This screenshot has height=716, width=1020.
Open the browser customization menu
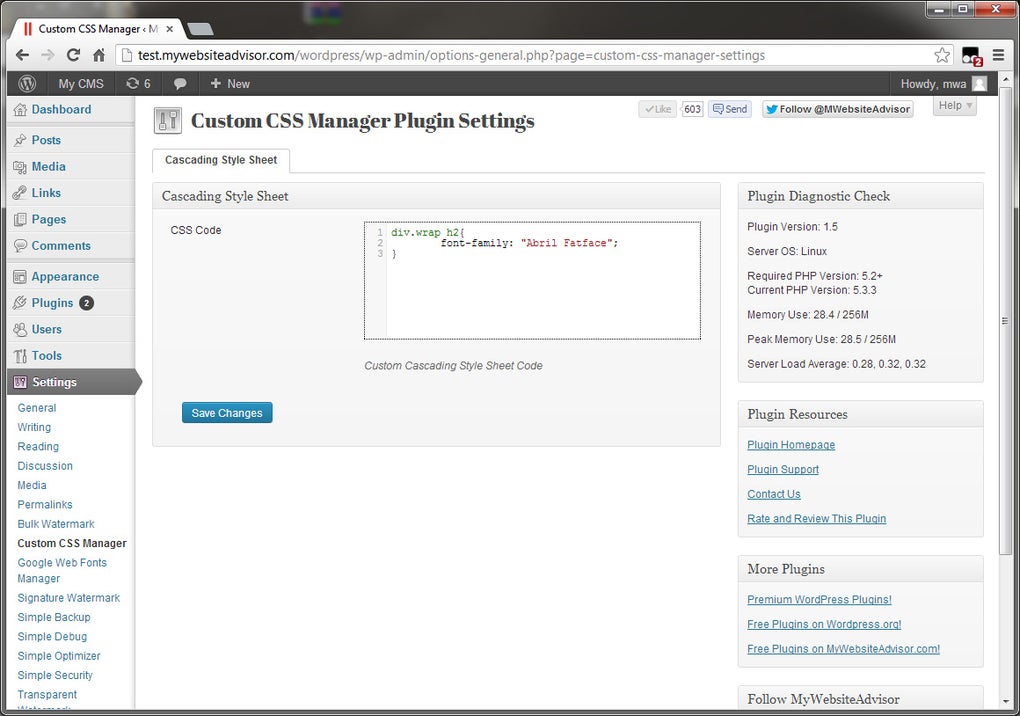pos(998,55)
